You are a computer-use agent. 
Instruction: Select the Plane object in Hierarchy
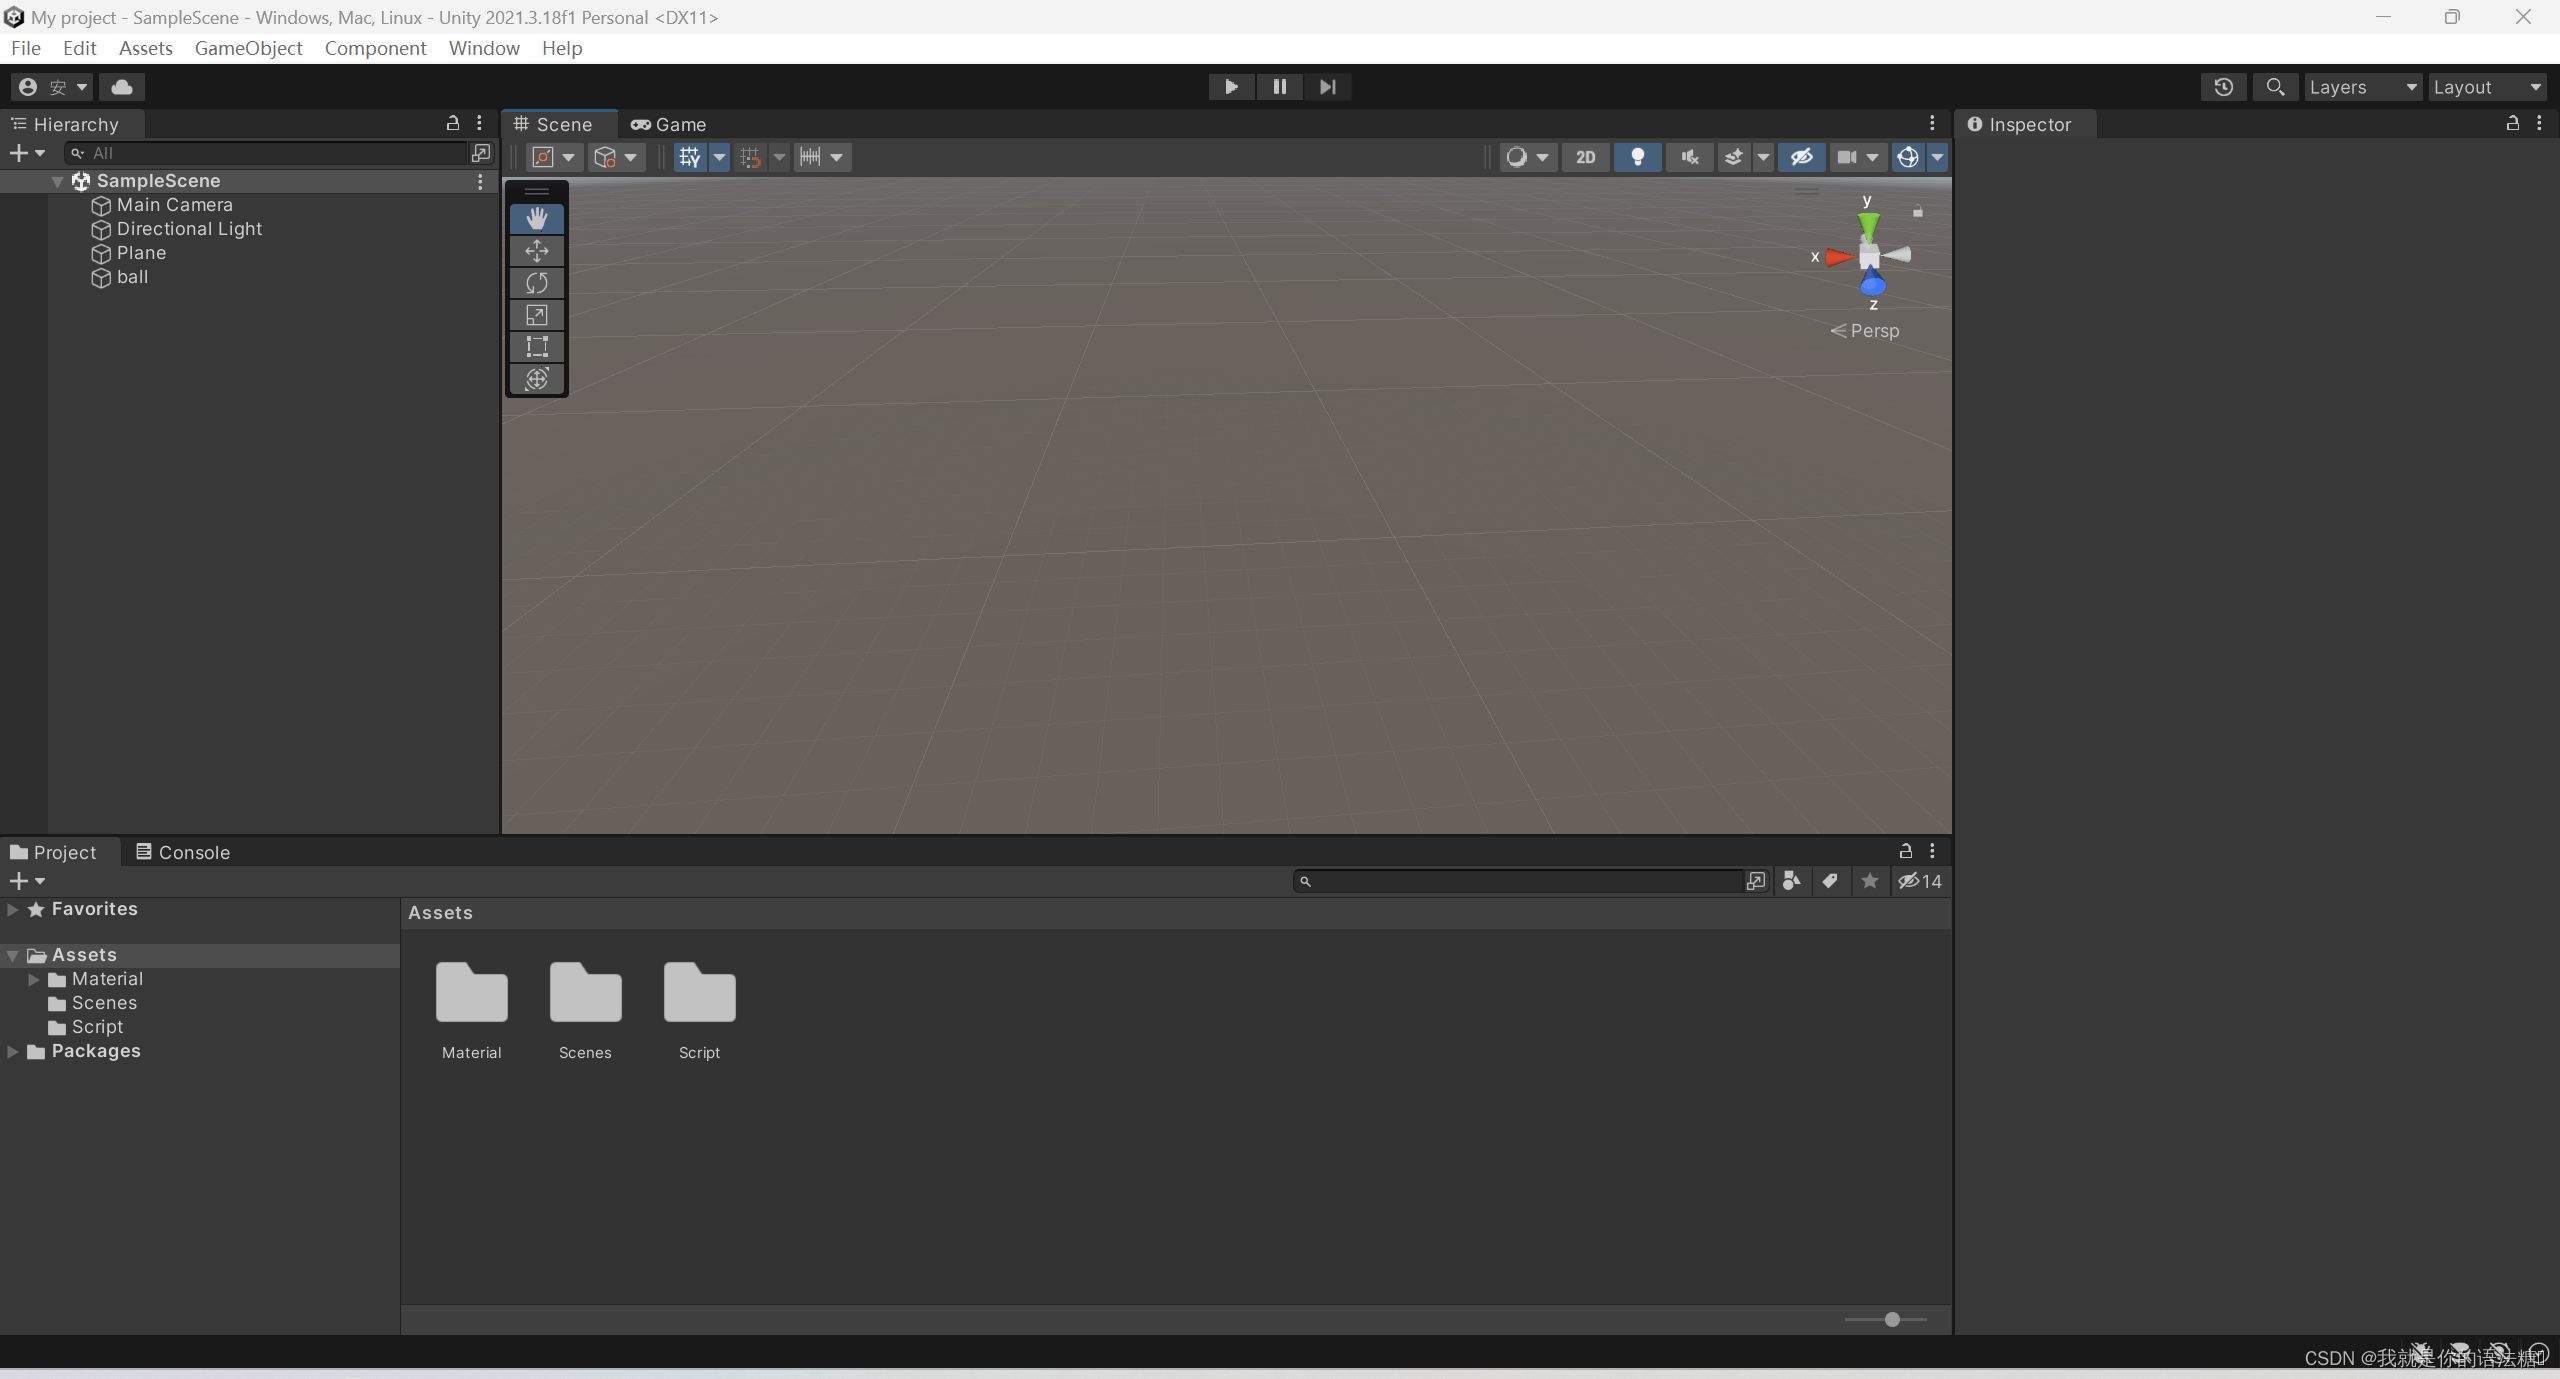pos(141,251)
